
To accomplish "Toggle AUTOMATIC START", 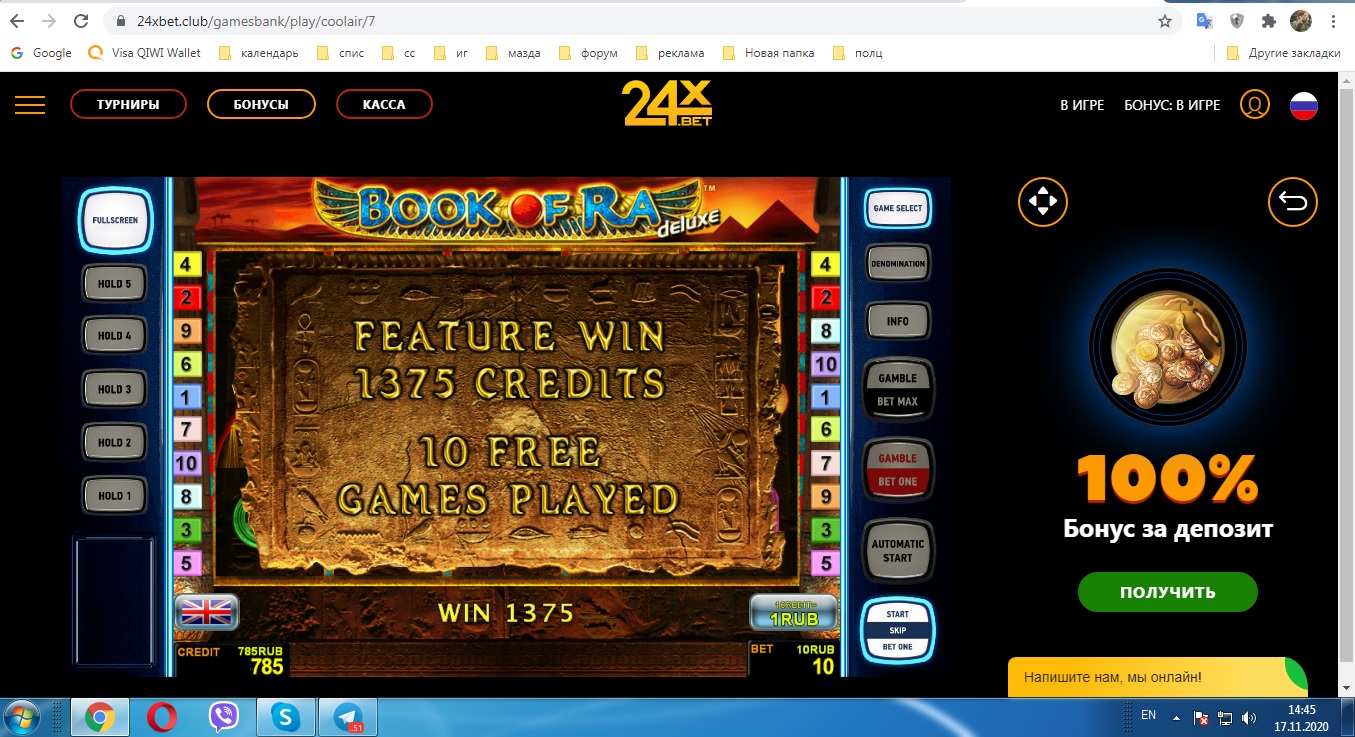I will point(897,551).
